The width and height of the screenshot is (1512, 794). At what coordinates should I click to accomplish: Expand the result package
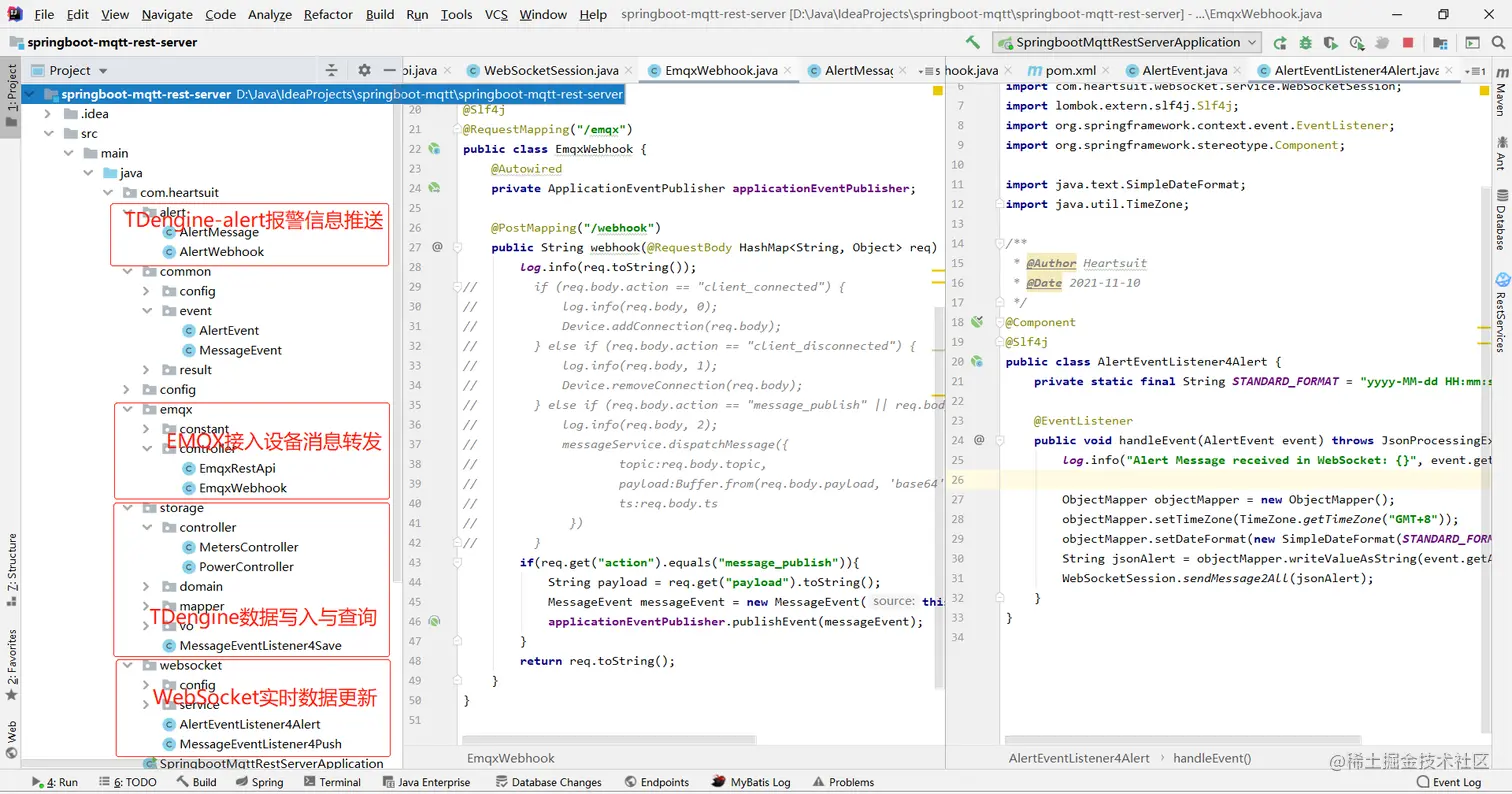click(147, 370)
